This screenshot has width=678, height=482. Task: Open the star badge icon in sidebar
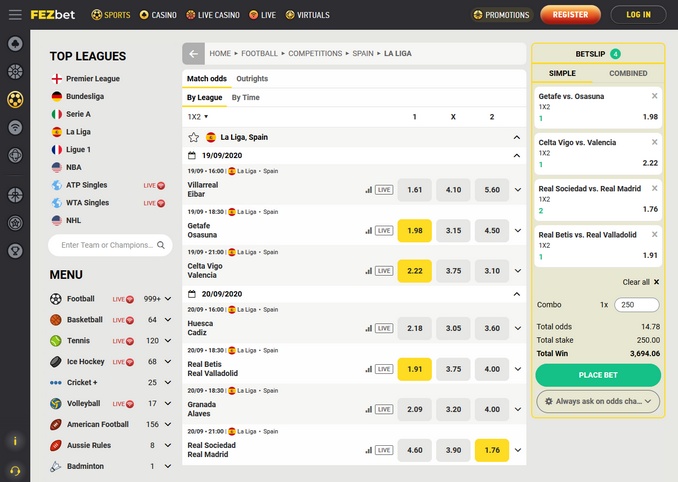coord(15,223)
